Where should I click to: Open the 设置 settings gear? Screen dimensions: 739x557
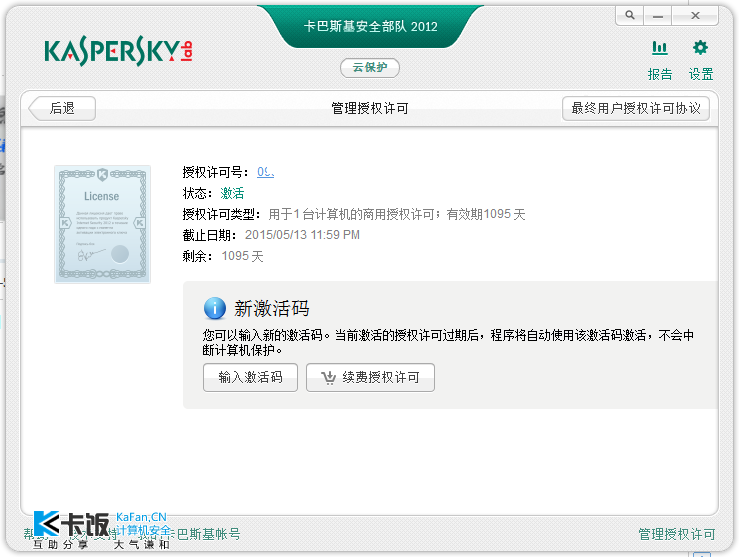point(700,60)
